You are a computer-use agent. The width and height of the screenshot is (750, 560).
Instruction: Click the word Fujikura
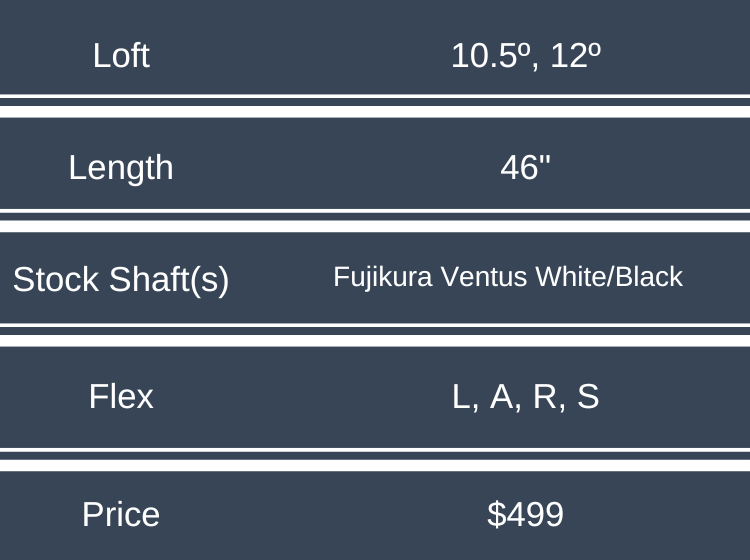tap(374, 277)
